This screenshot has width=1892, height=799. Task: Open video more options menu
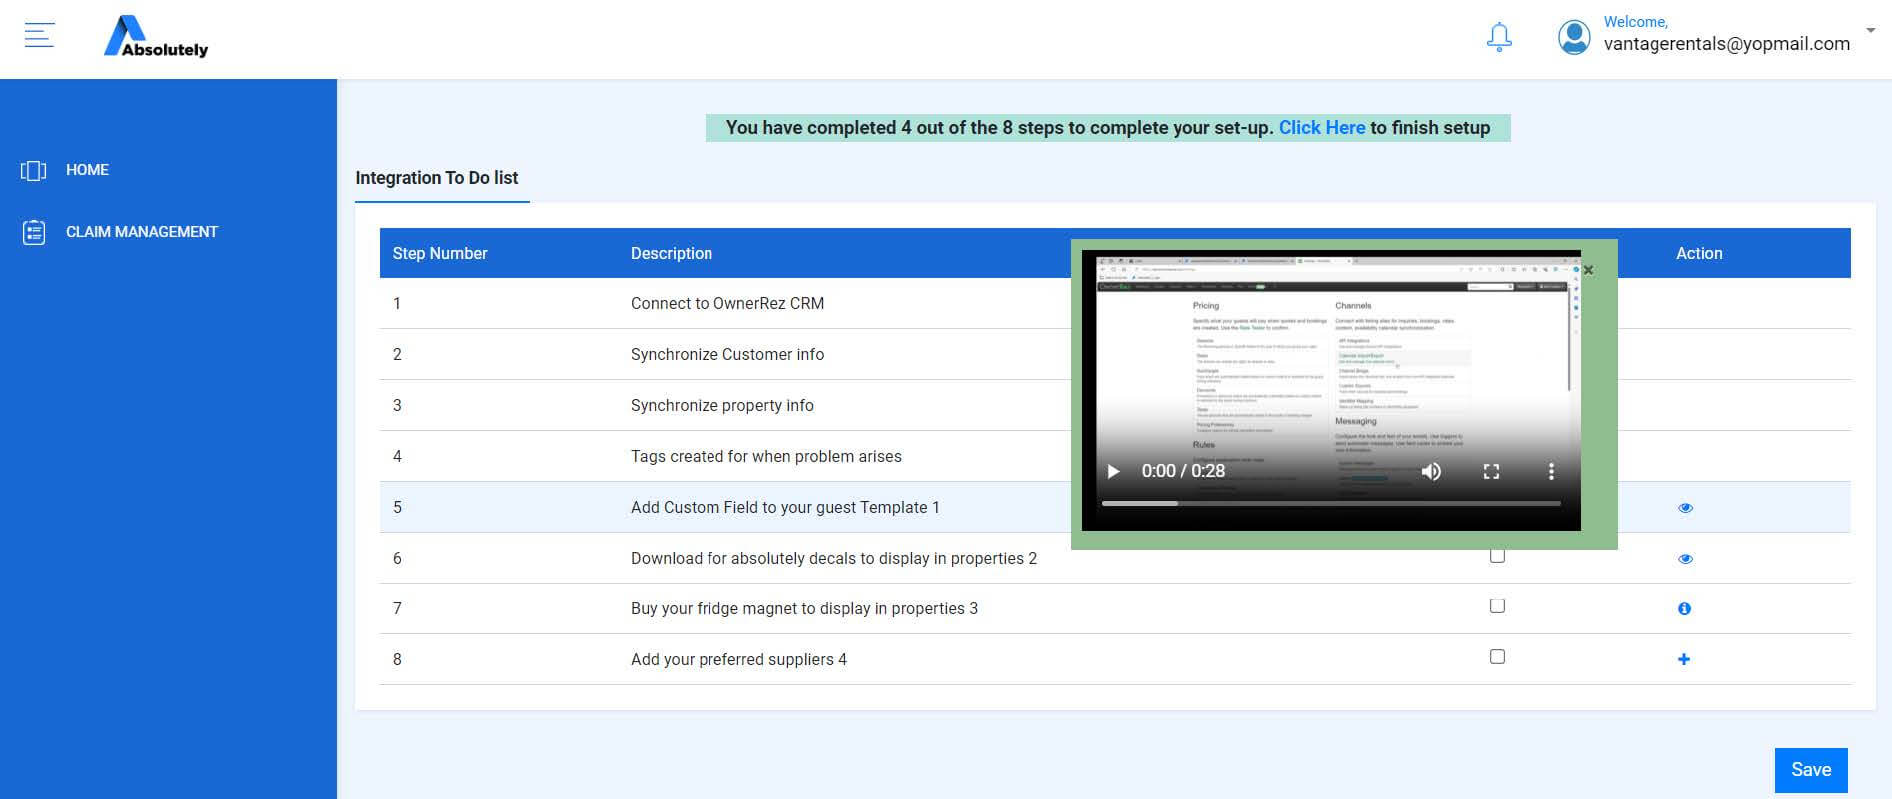[1551, 471]
